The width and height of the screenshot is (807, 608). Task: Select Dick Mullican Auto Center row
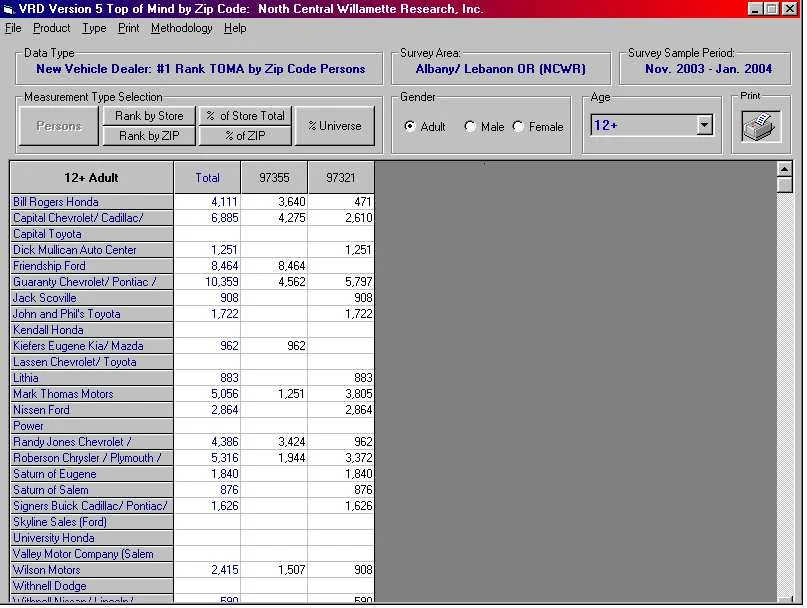coord(92,250)
